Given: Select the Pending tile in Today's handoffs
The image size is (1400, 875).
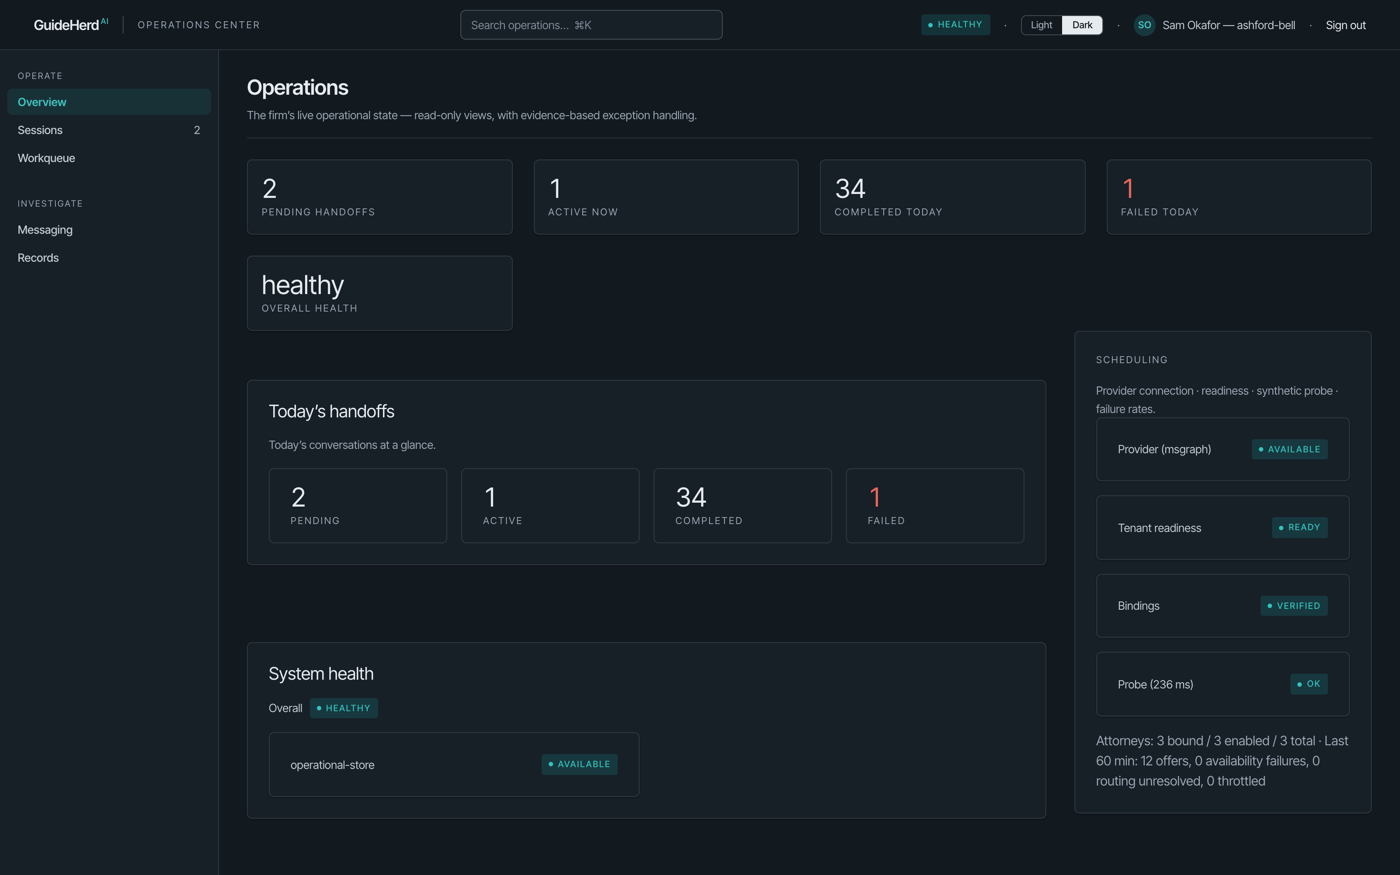Looking at the screenshot, I should coord(358,506).
